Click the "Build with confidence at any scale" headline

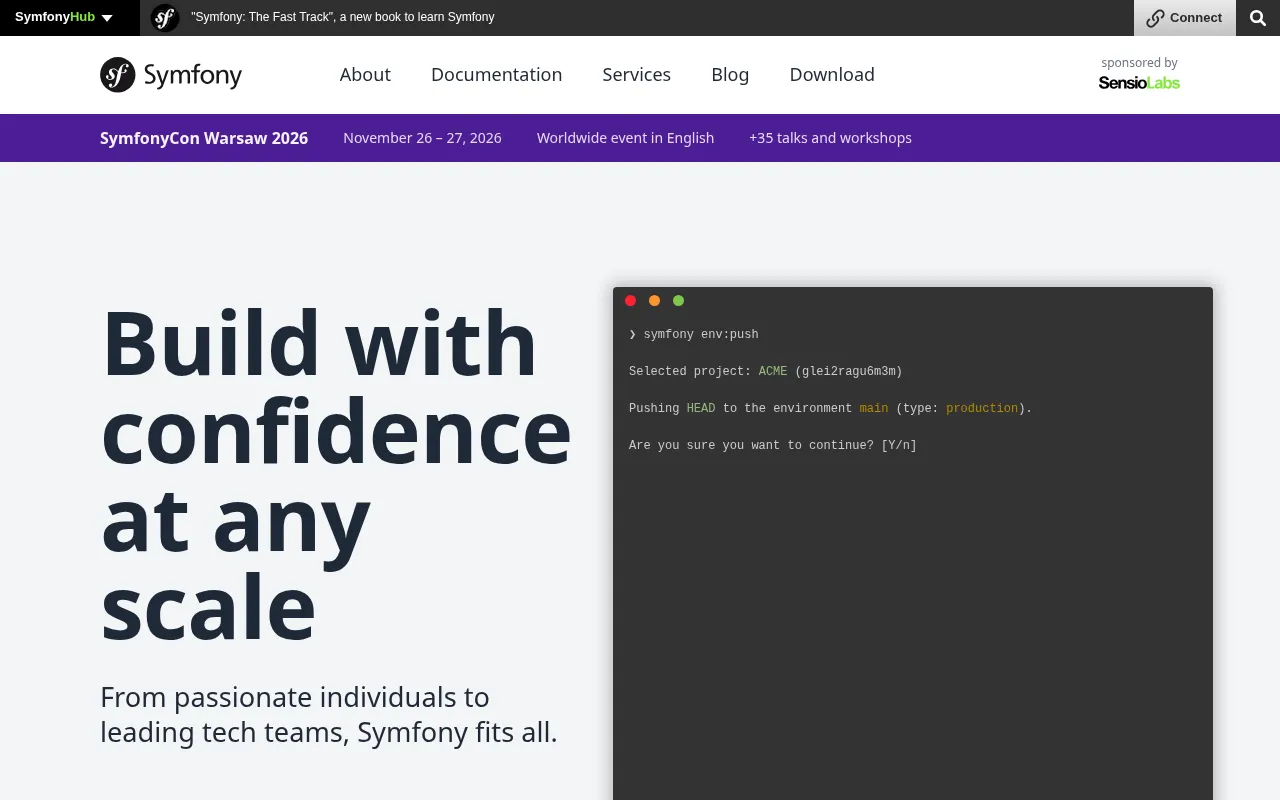point(336,474)
